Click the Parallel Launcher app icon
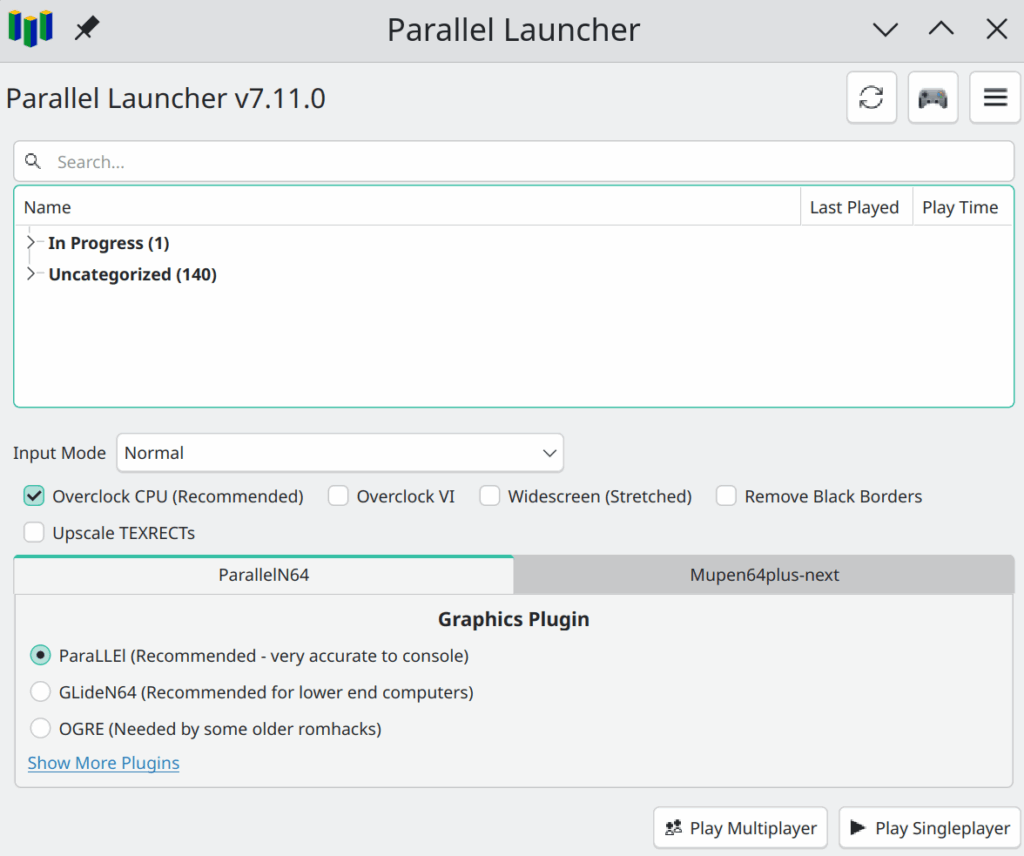 point(30,29)
